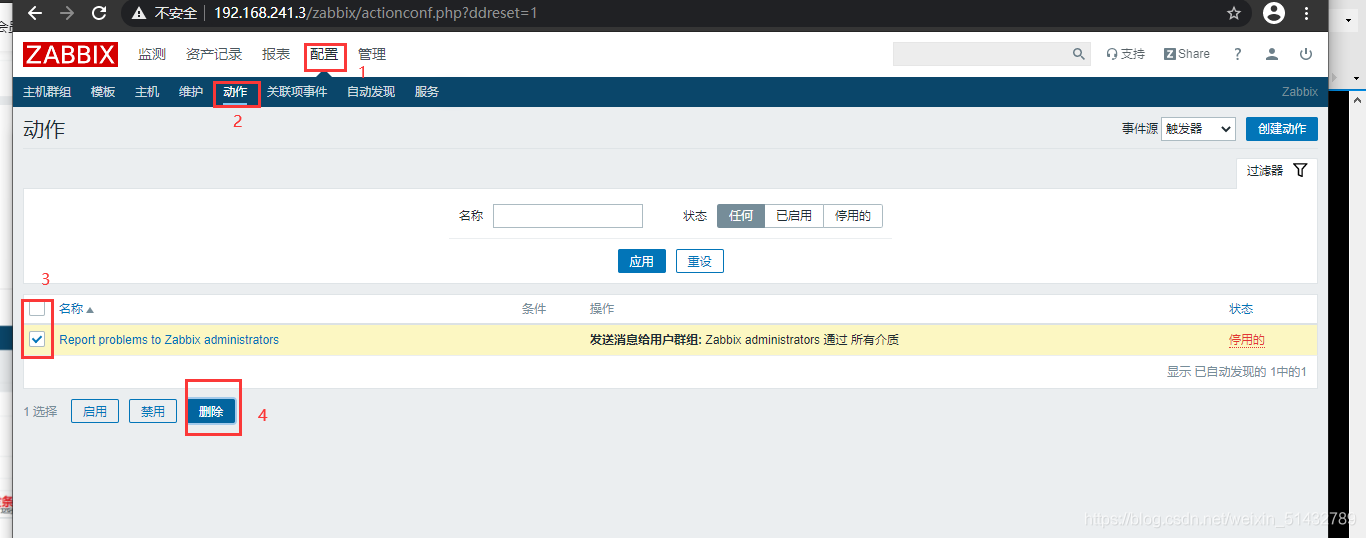Open the user profile icon
This screenshot has width=1366, height=538.
tap(1272, 54)
